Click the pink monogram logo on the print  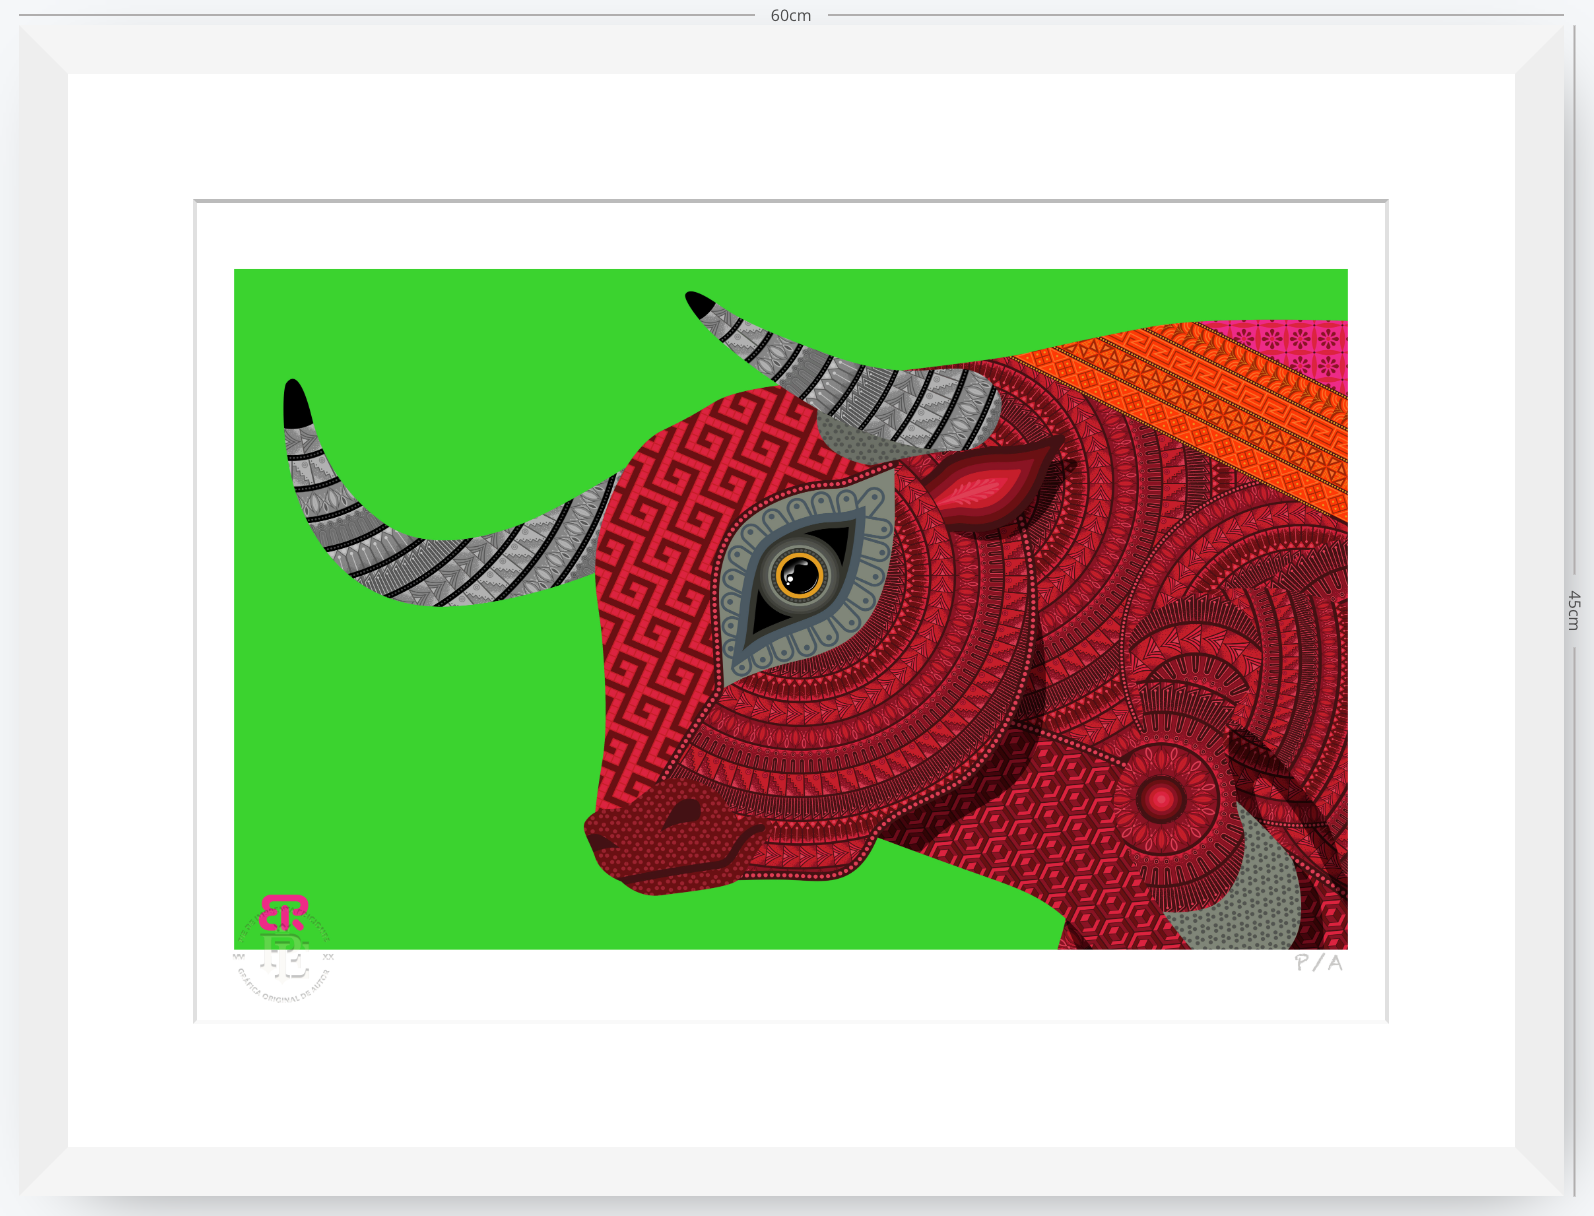pos(283,913)
